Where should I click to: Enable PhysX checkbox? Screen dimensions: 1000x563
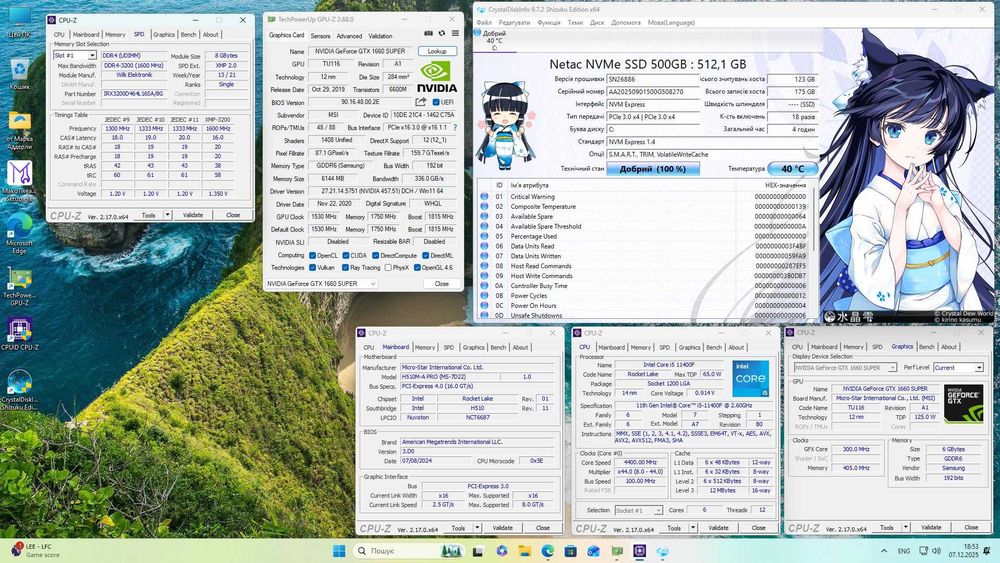388,268
